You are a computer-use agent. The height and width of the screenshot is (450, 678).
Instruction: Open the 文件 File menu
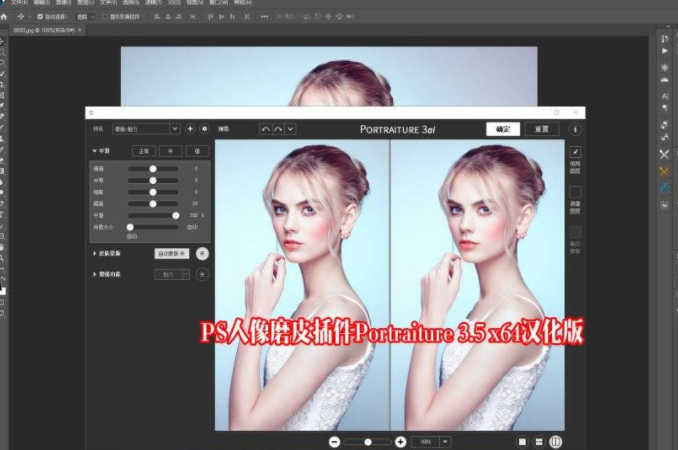coord(18,2)
